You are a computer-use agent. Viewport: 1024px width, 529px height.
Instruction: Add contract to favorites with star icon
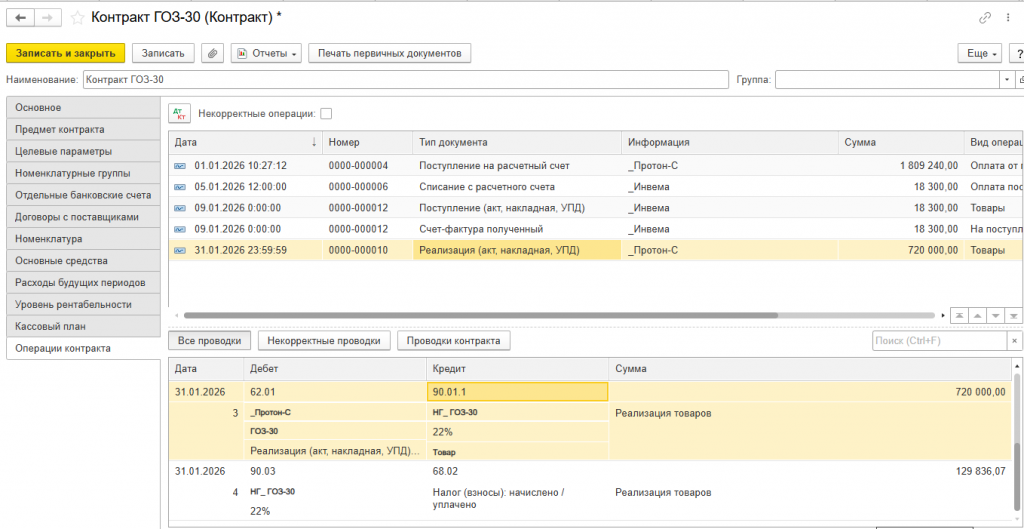point(77,18)
